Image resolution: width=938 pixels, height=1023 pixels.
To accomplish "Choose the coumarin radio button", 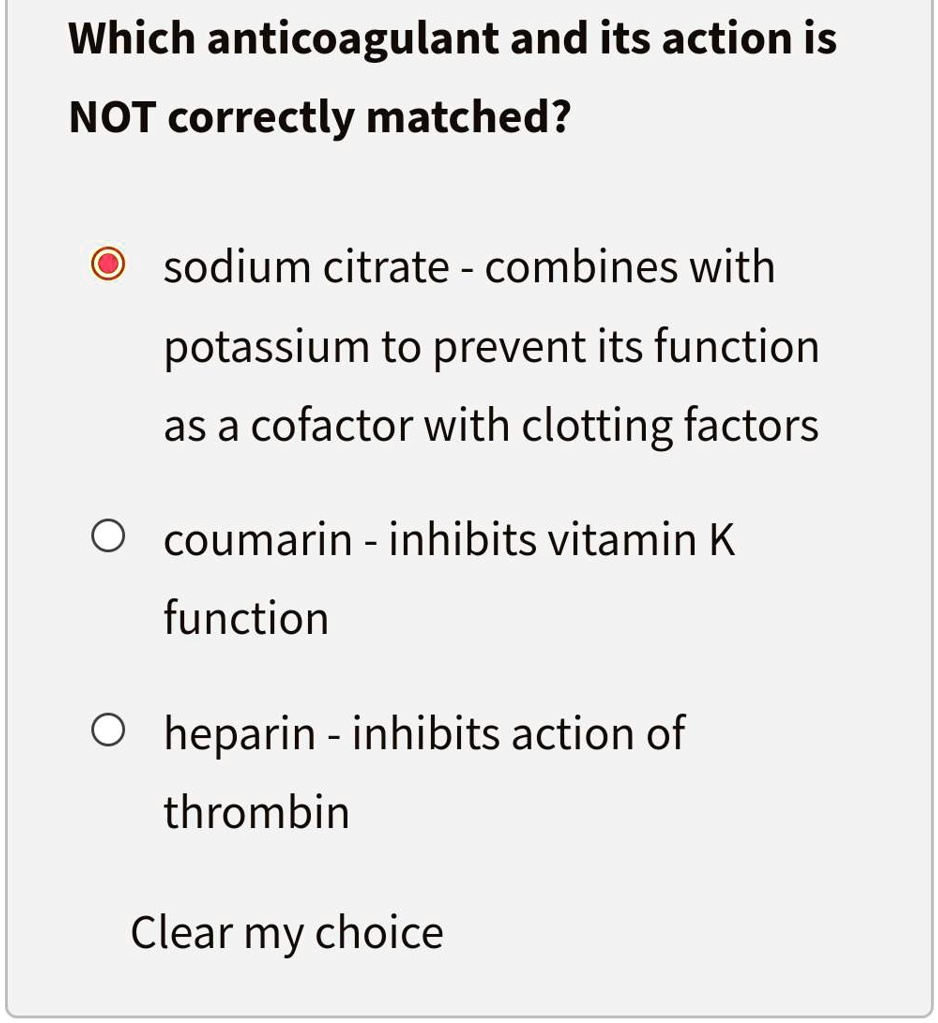I will pyautogui.click(x=108, y=536).
